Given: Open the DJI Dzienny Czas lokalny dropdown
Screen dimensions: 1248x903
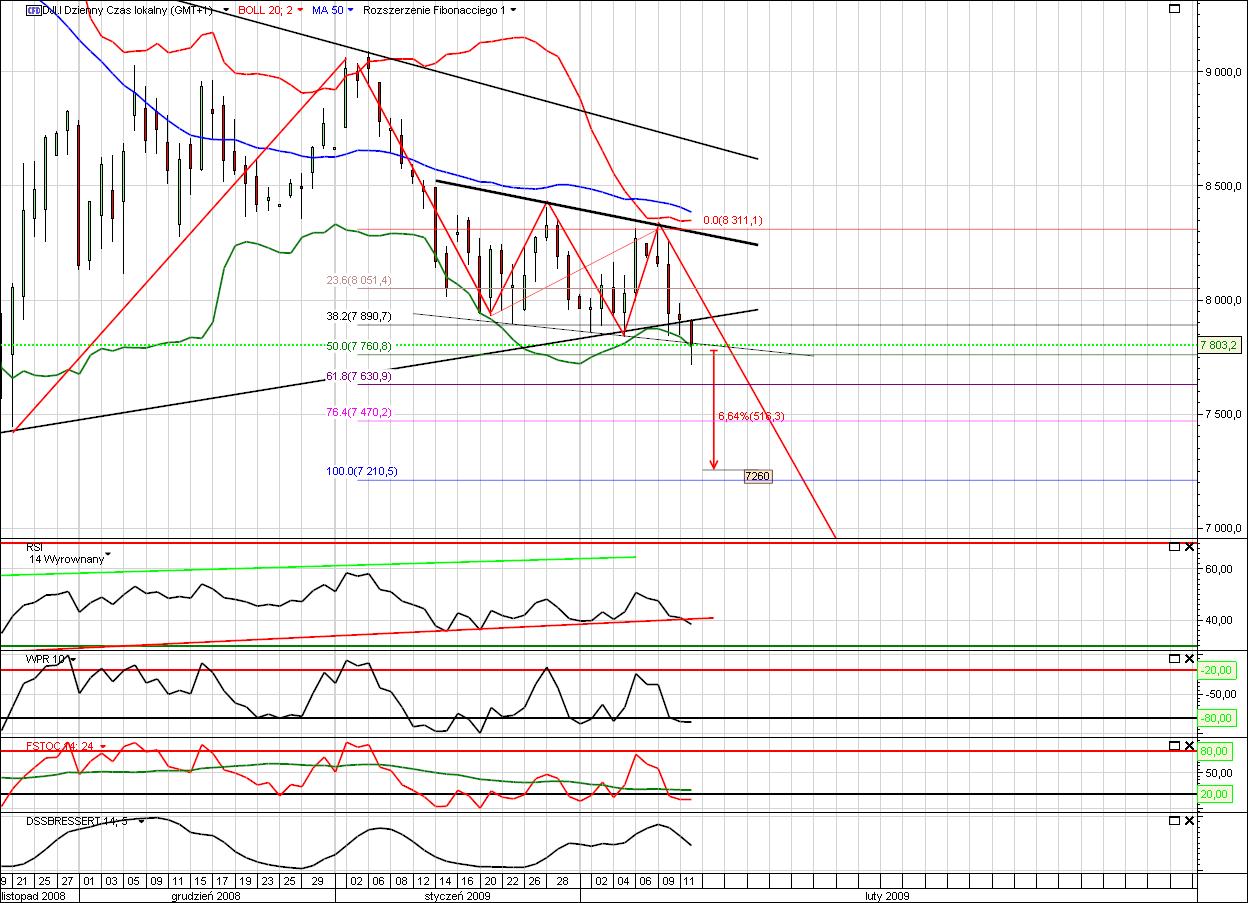Looking at the screenshot, I should tap(227, 10).
